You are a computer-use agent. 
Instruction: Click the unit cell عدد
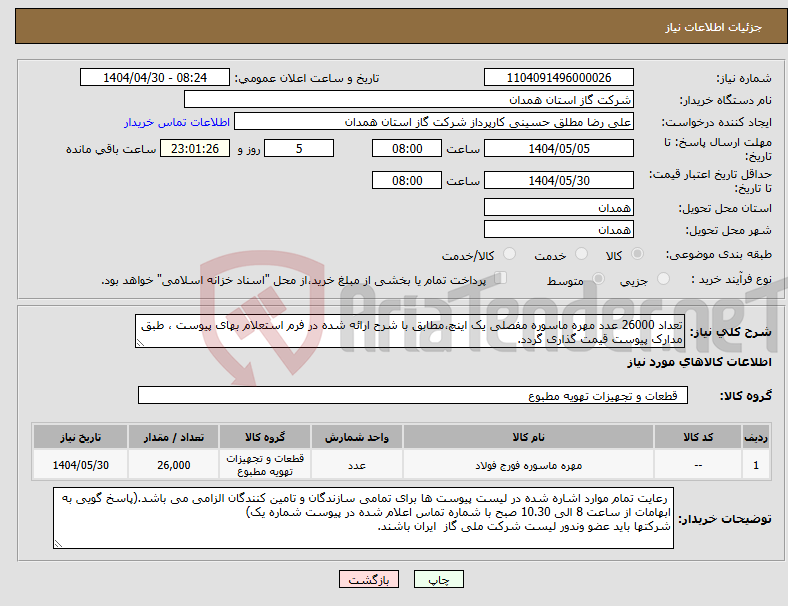pos(357,465)
